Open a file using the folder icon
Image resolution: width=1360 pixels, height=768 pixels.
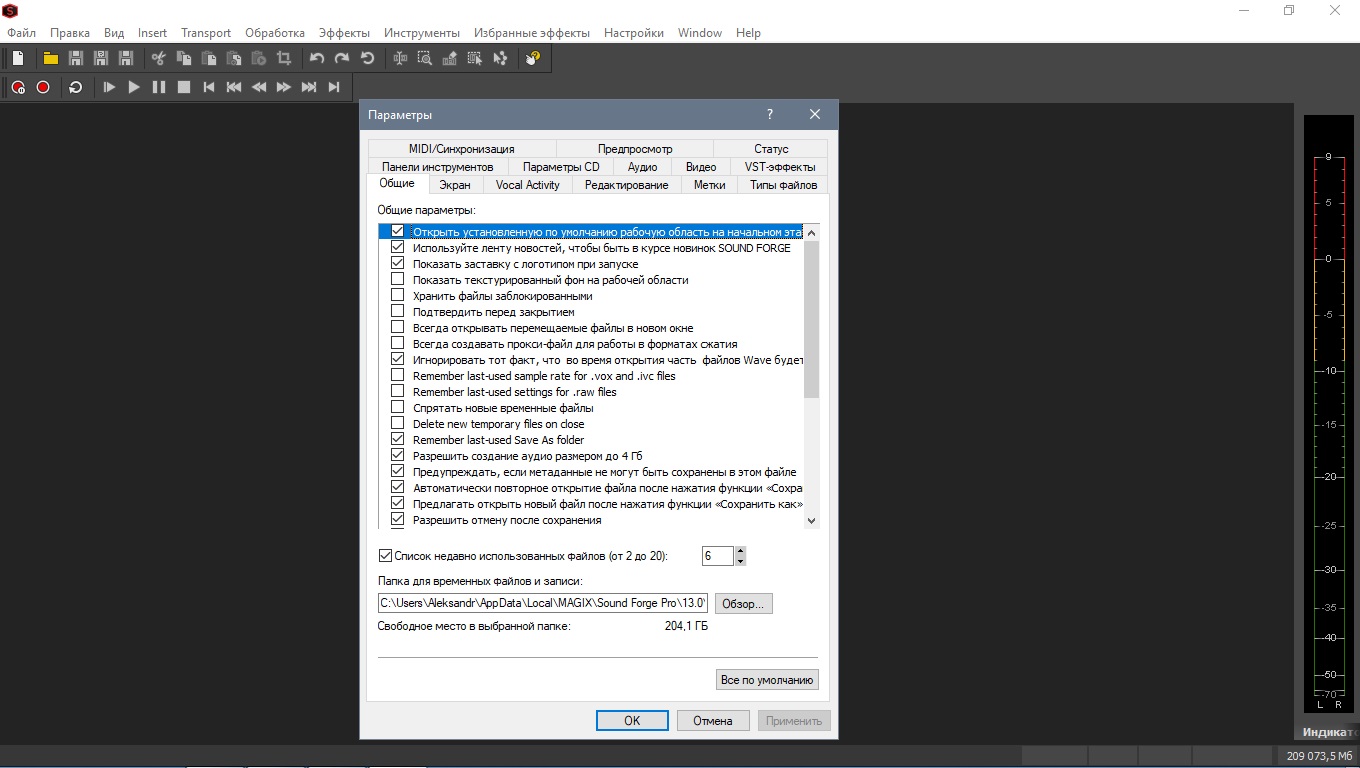[50, 58]
